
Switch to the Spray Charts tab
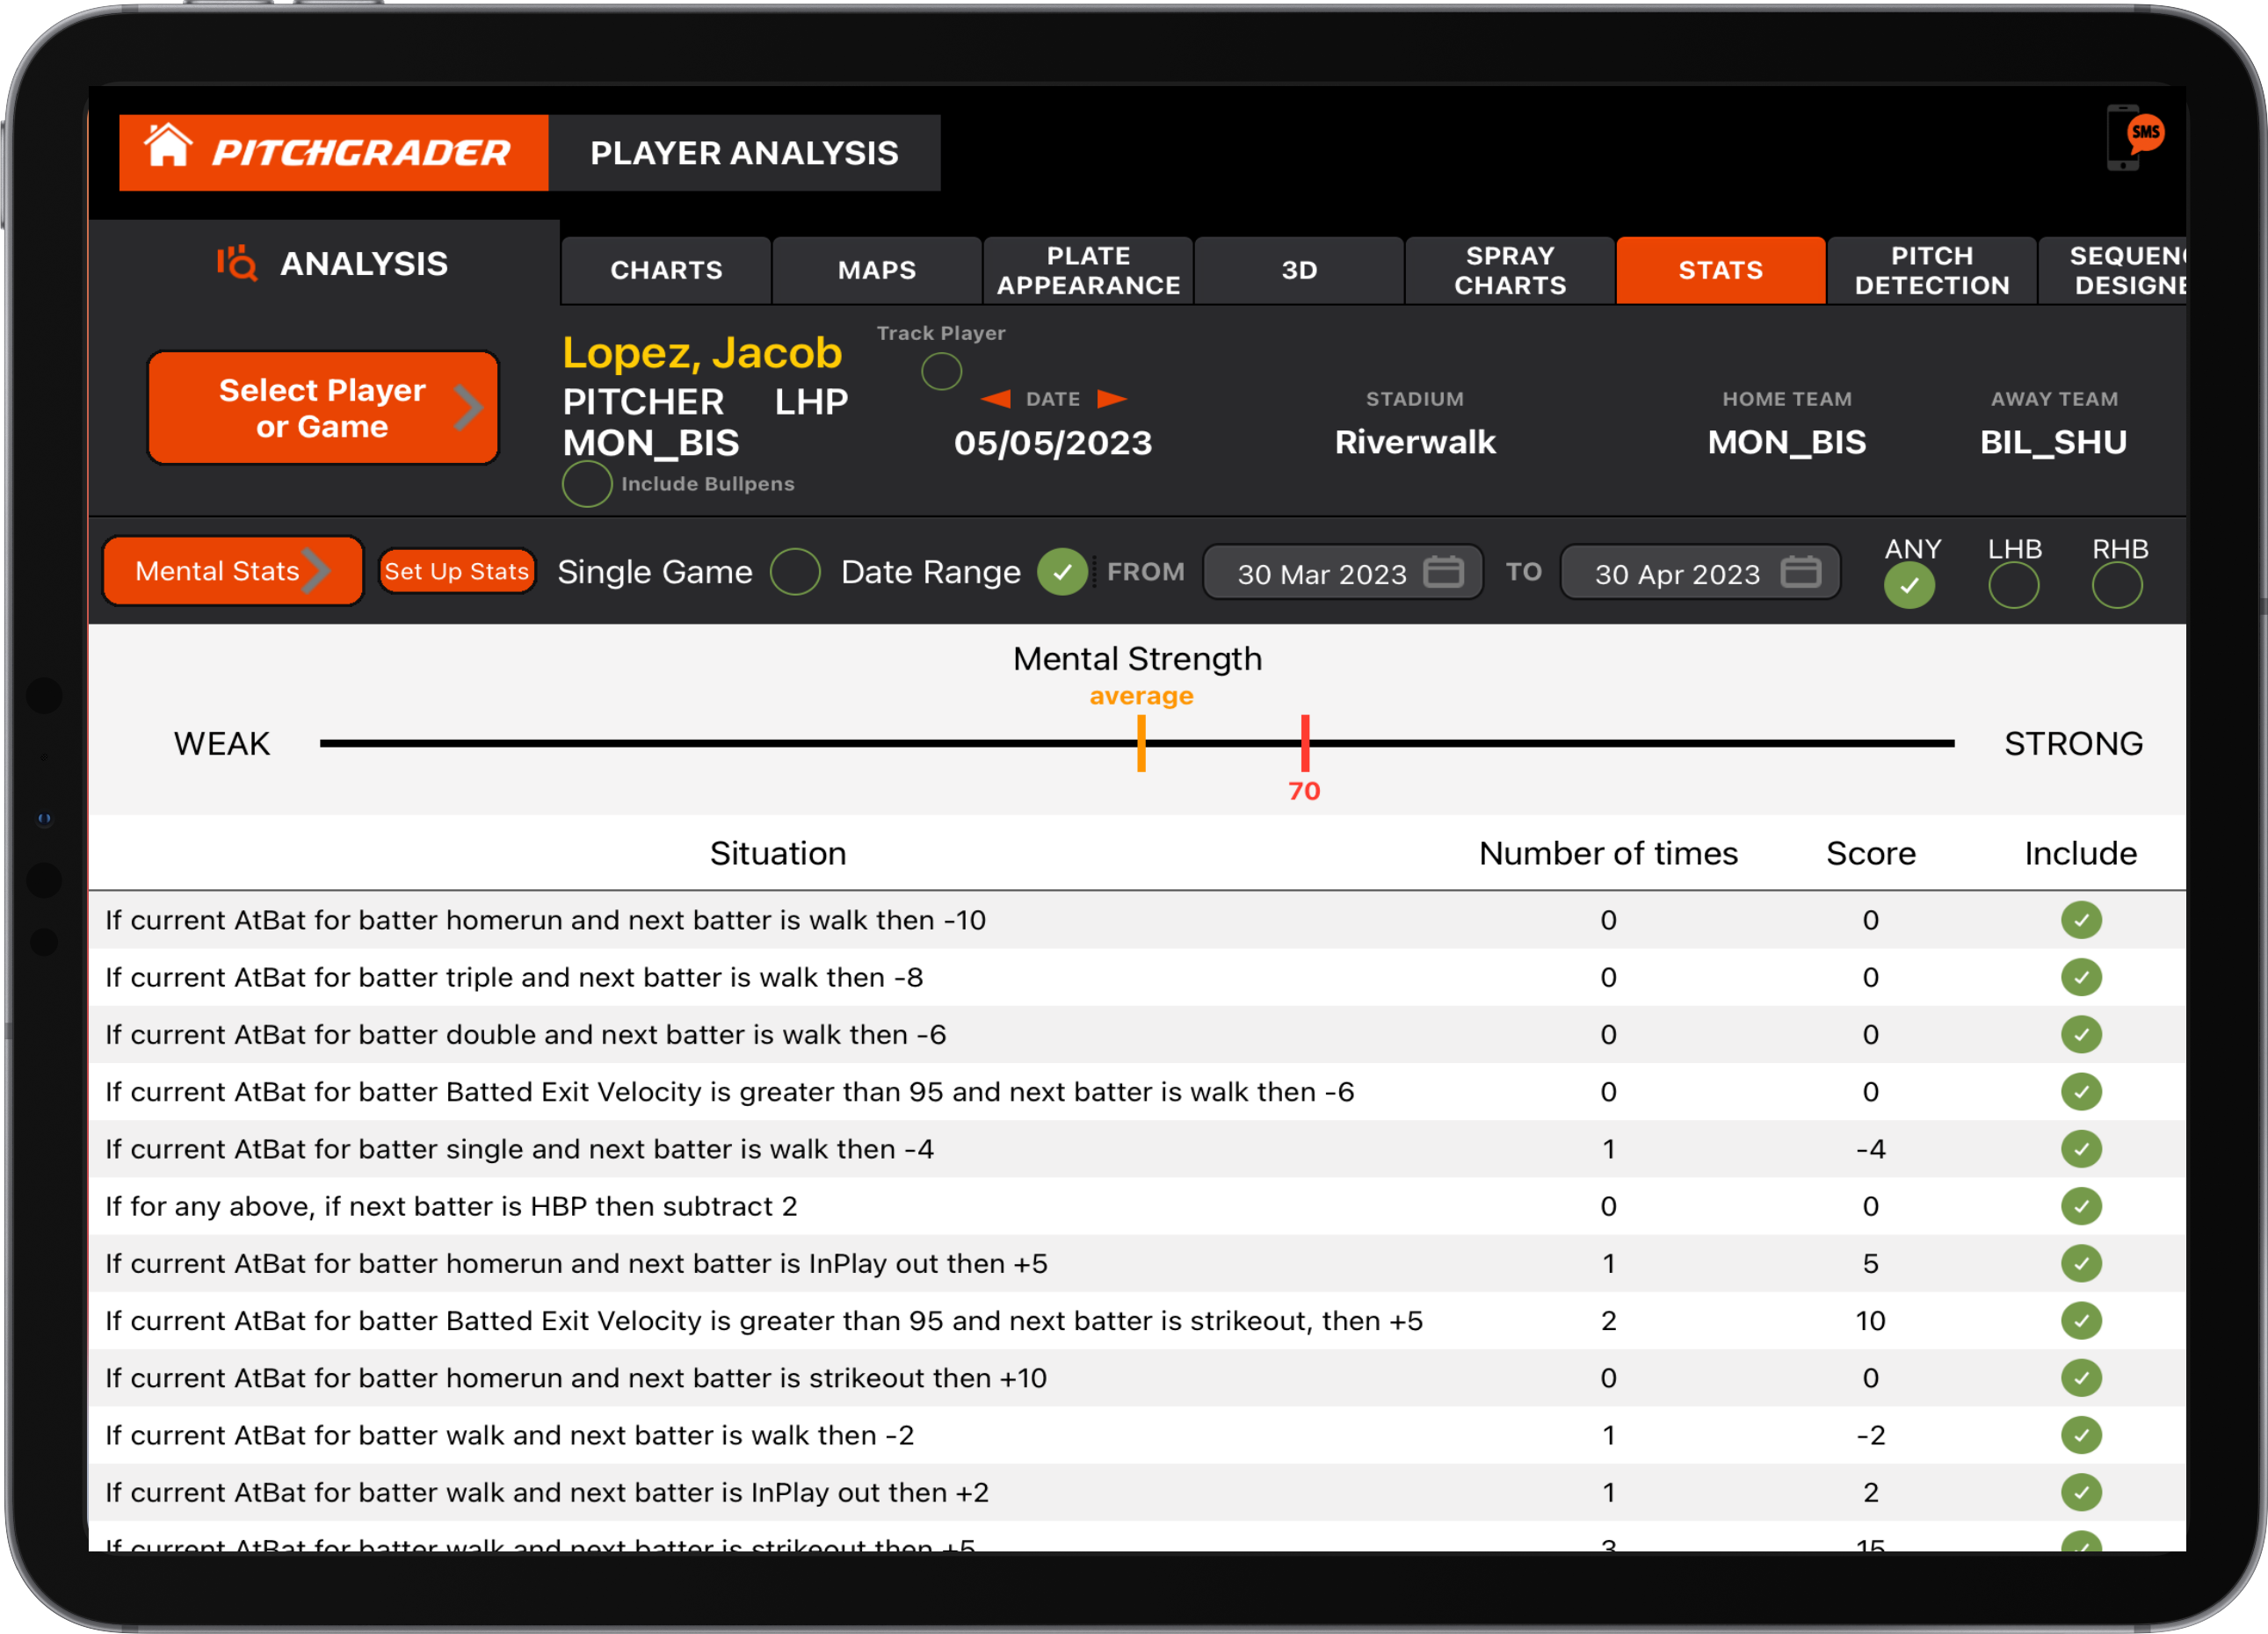pyautogui.click(x=1509, y=270)
